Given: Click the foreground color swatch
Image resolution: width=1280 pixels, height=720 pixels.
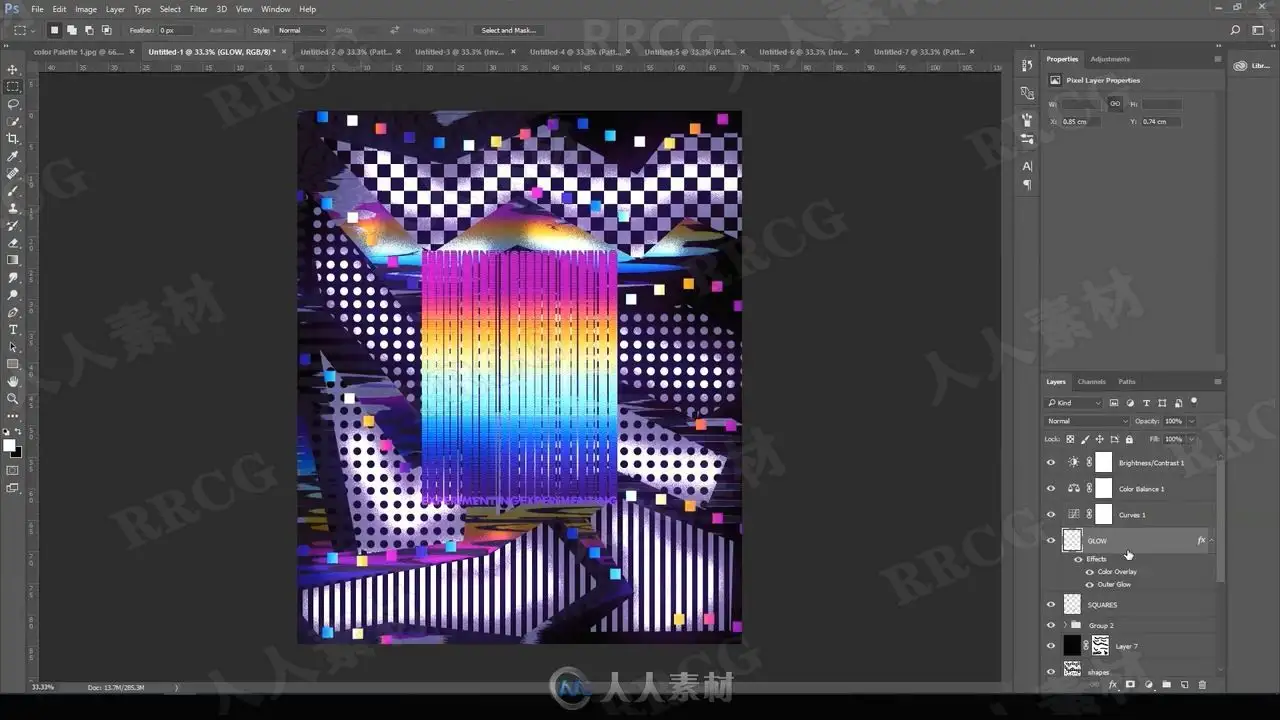Looking at the screenshot, I should click(x=9, y=445).
